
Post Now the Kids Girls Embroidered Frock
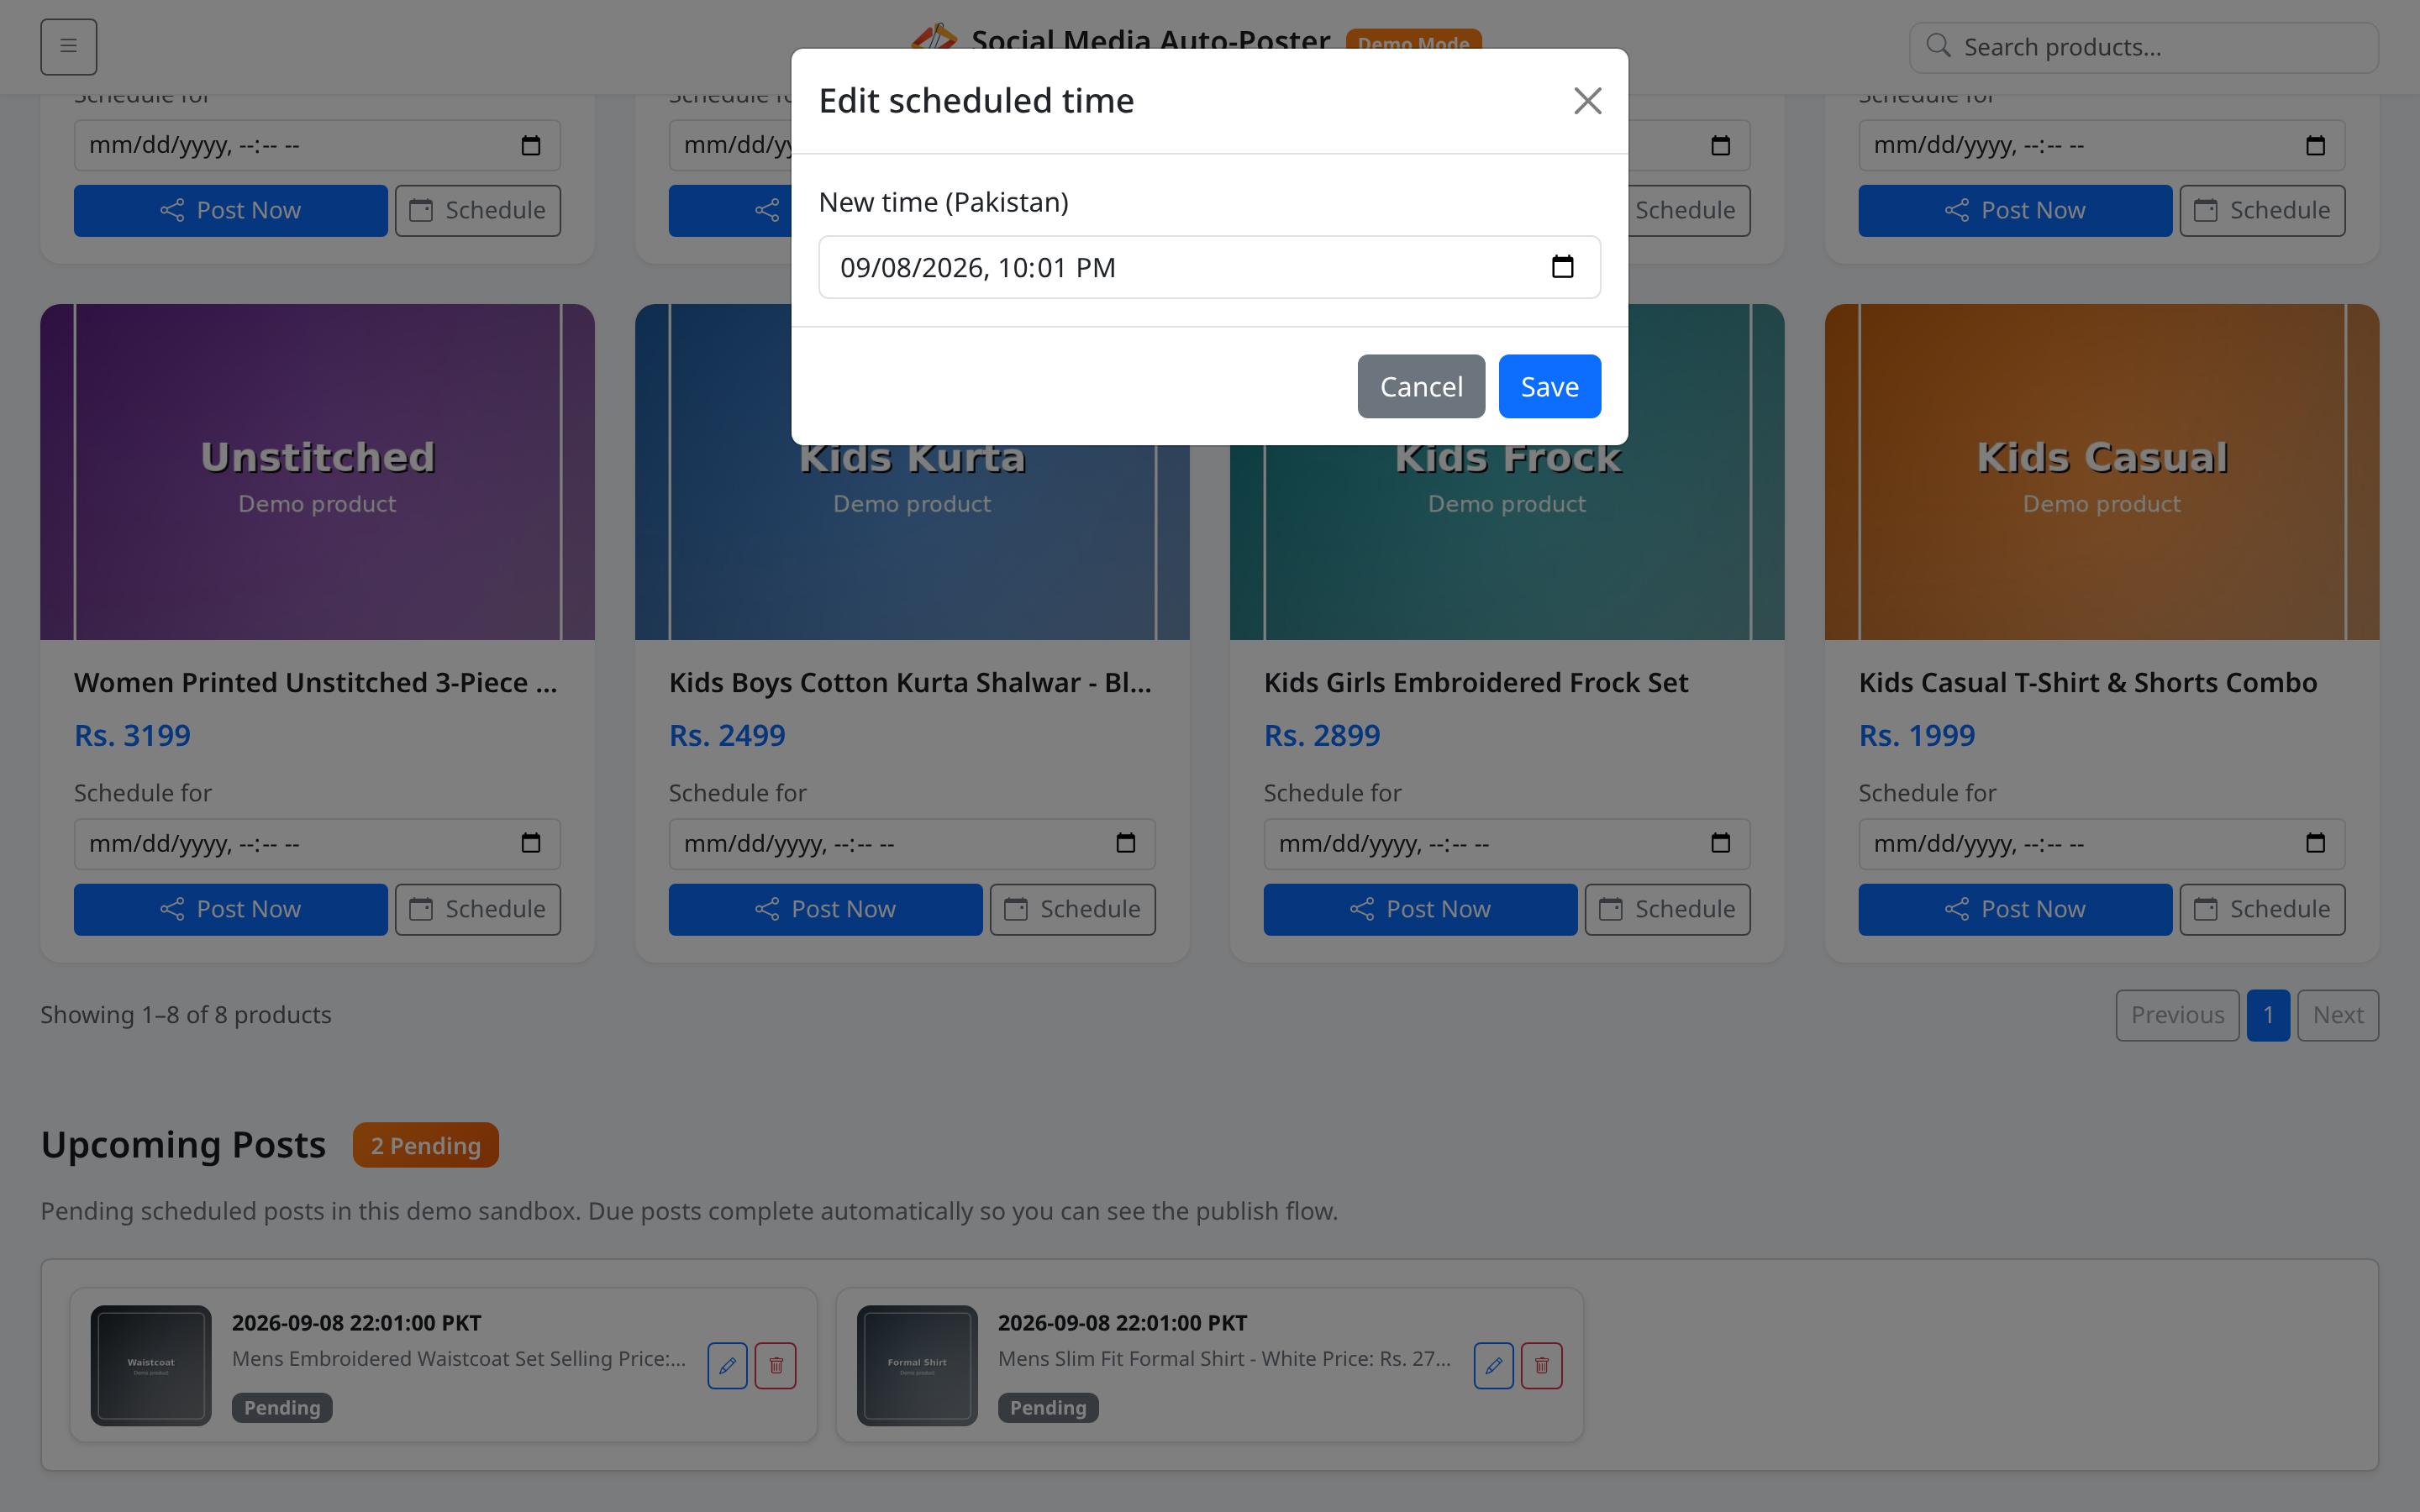click(1420, 909)
